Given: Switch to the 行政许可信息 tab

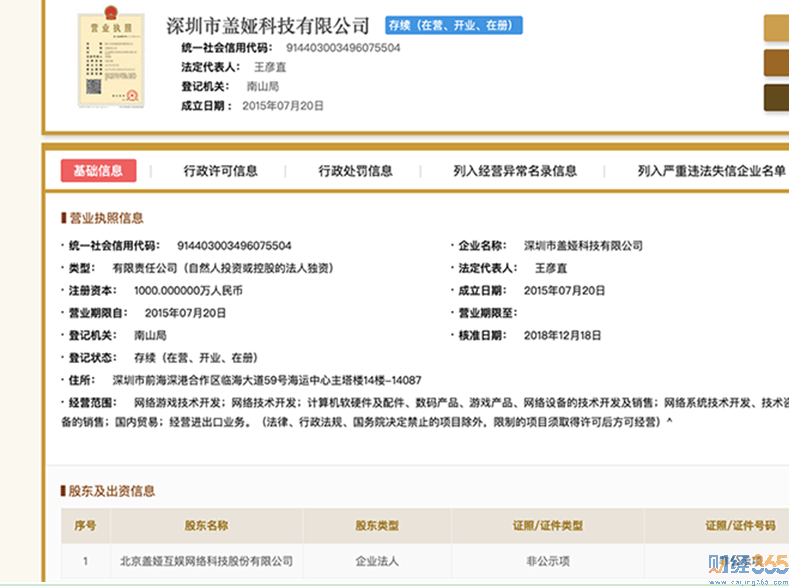Looking at the screenshot, I should pos(220,171).
